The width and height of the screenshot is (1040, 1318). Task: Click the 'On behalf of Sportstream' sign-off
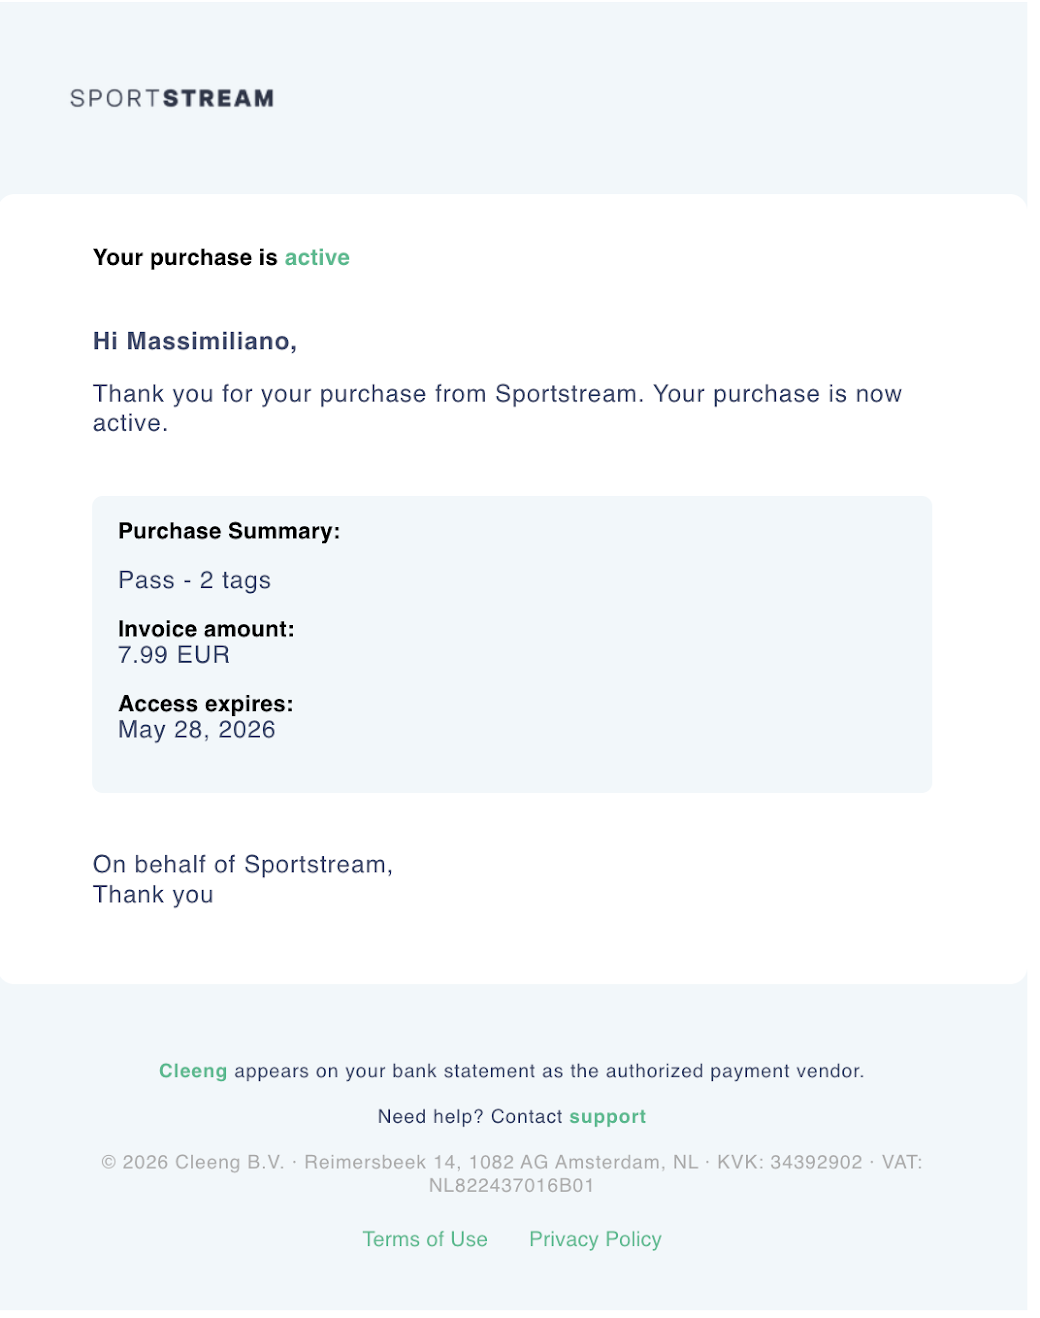[x=243, y=865]
